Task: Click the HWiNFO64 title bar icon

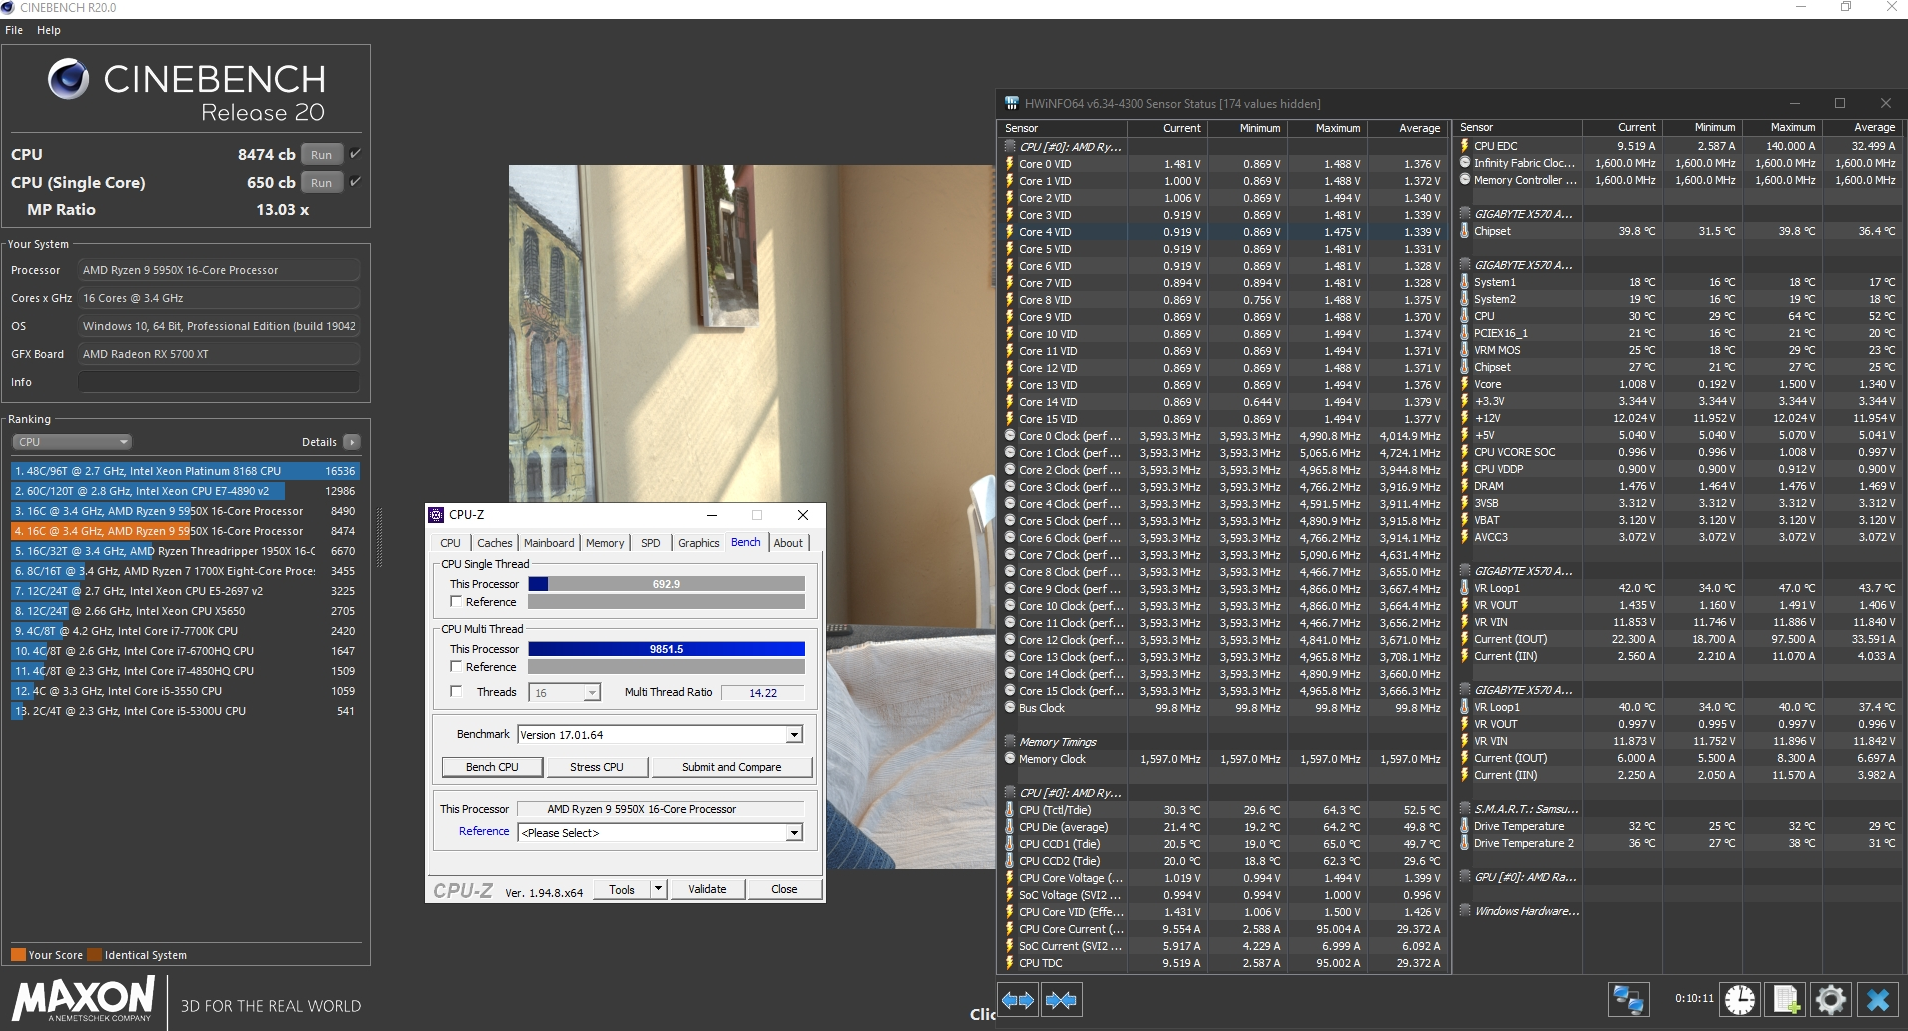Action: tap(1012, 103)
